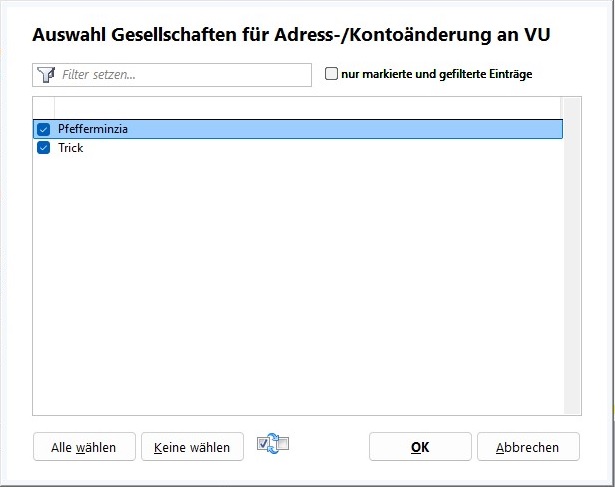Click the 'nur markierte und gefilterte Einträge' label text
This screenshot has height=487, width=615.
(x=437, y=74)
